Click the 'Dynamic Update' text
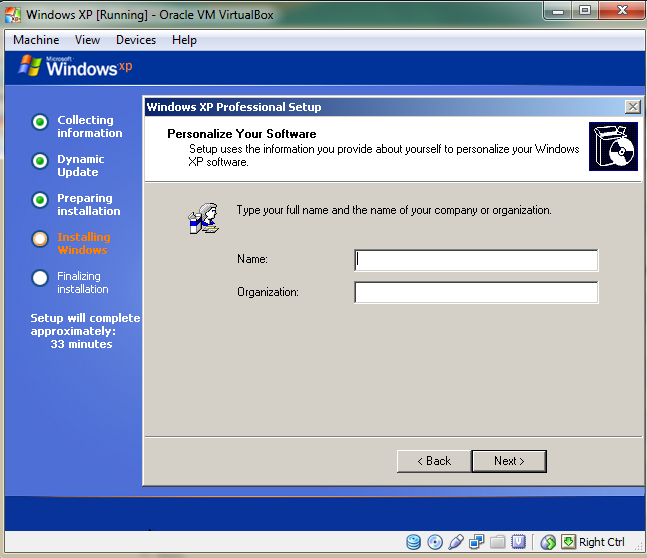 (x=80, y=166)
